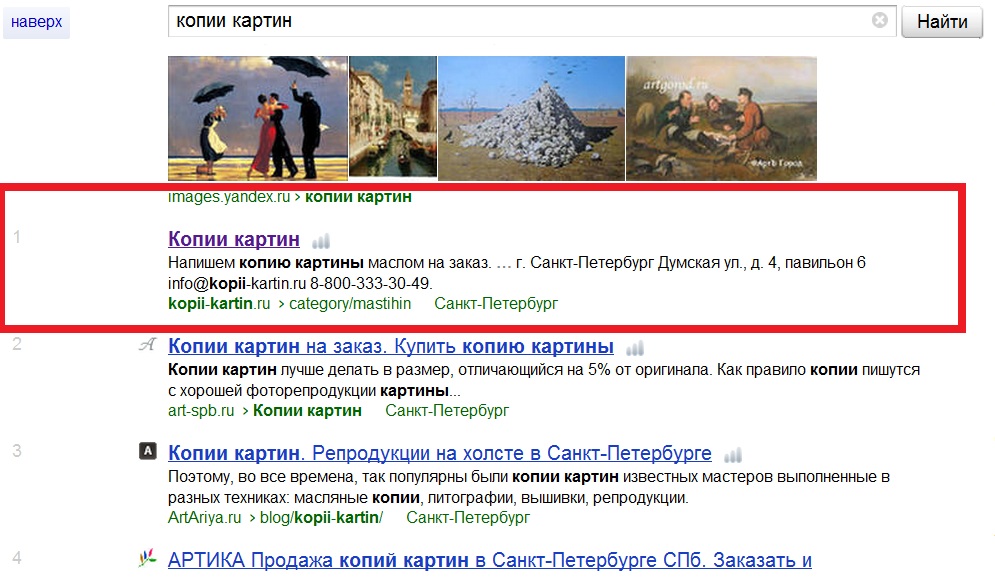This screenshot has height=577, width=995.
Task: Open Копии картин на заказ. Купить копию картины
Action: point(391,346)
